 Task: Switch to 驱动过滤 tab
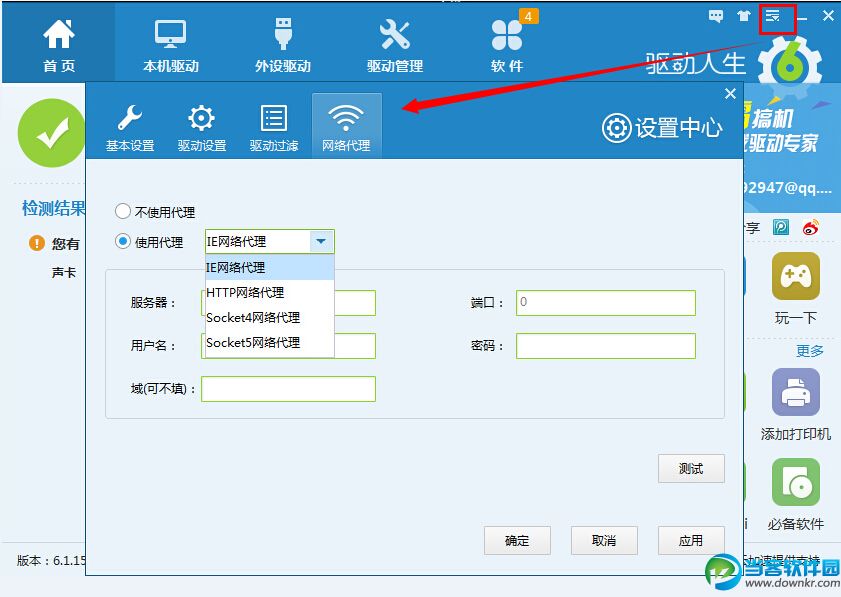(x=274, y=128)
